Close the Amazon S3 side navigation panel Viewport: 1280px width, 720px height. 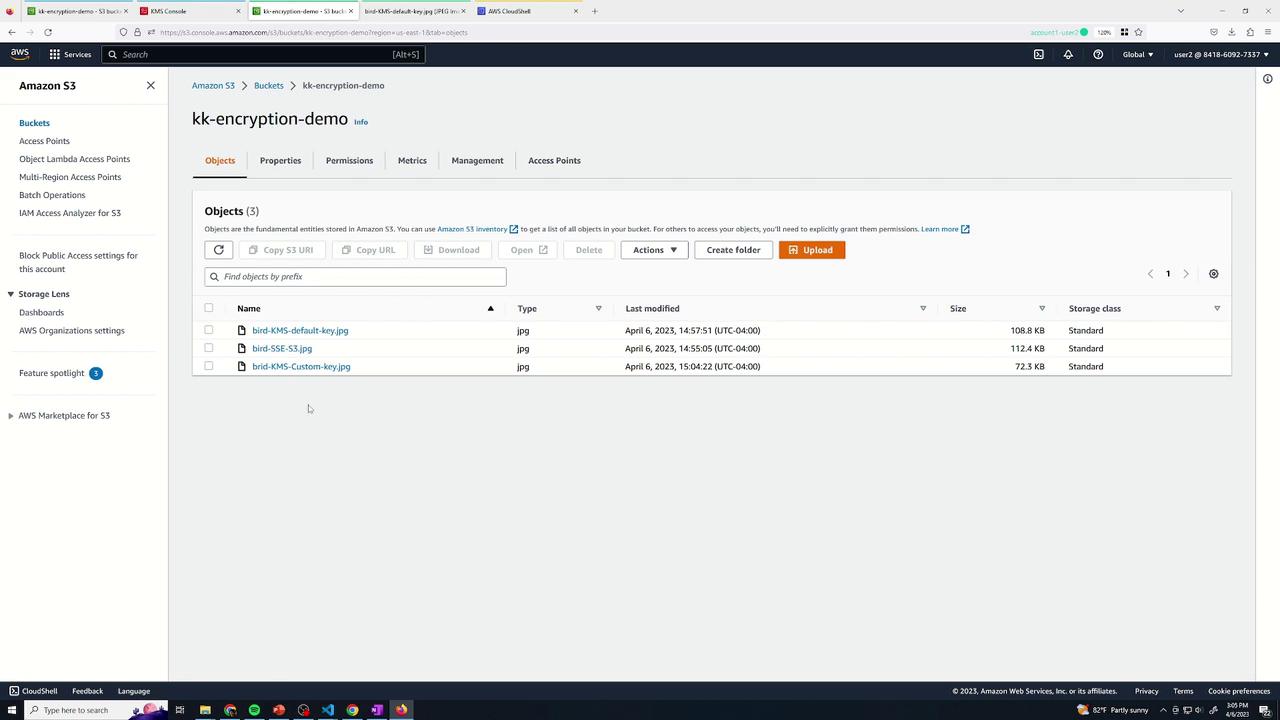coord(151,85)
